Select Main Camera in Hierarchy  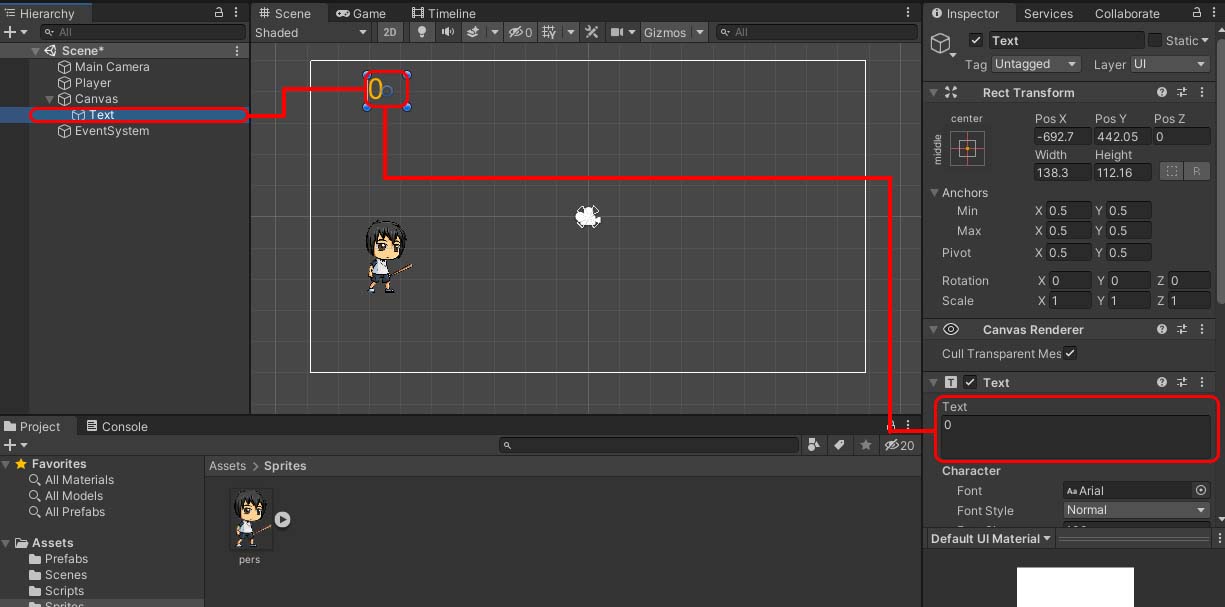pos(111,67)
